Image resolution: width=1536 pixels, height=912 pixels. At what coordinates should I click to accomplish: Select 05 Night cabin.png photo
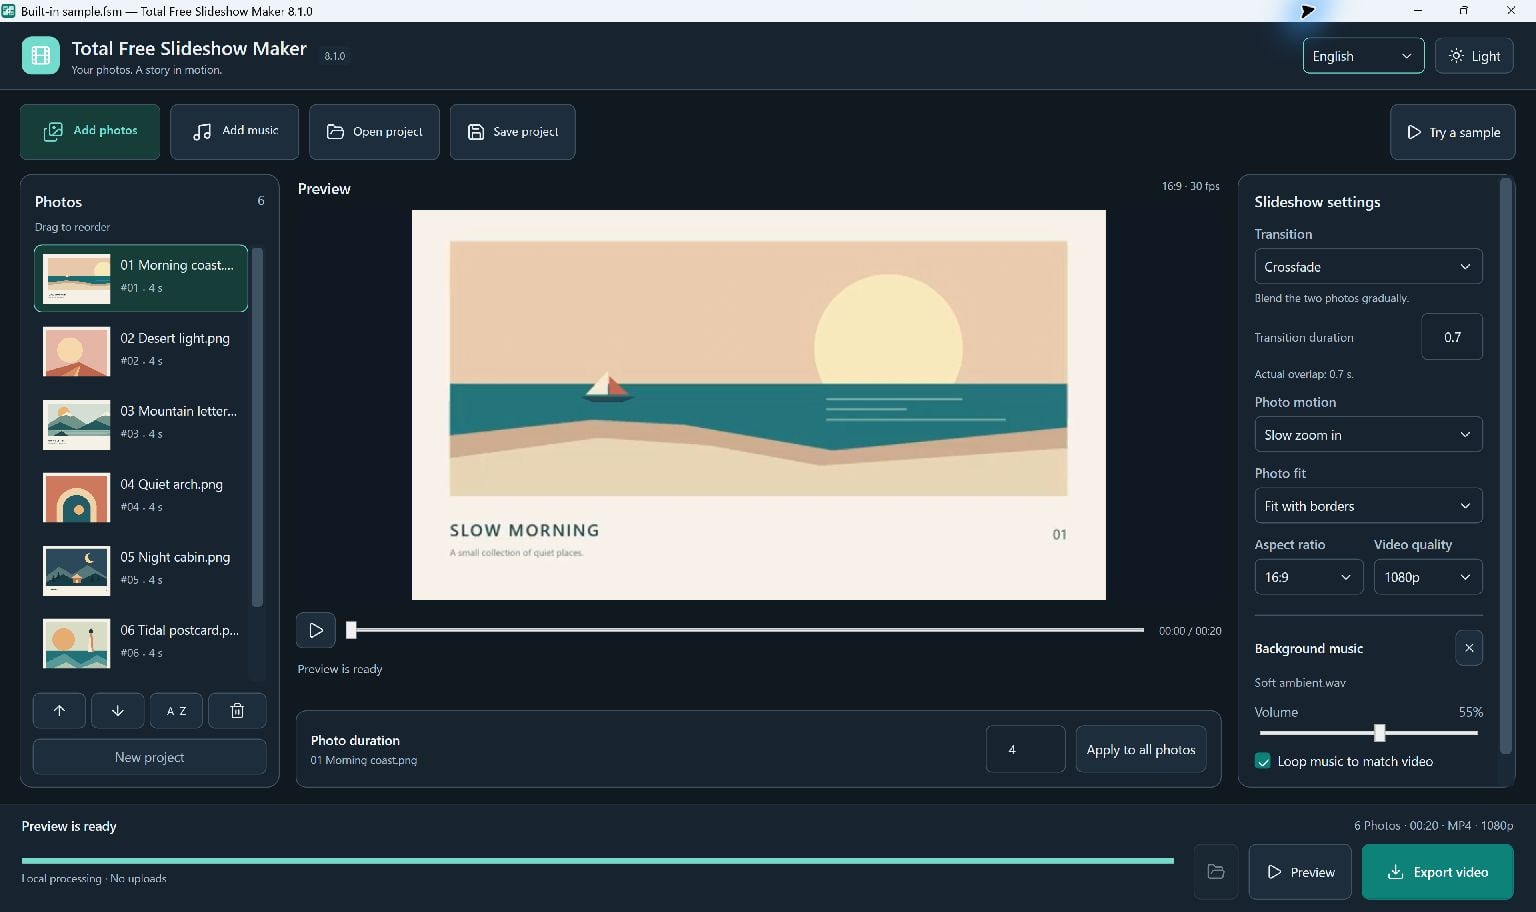point(141,569)
